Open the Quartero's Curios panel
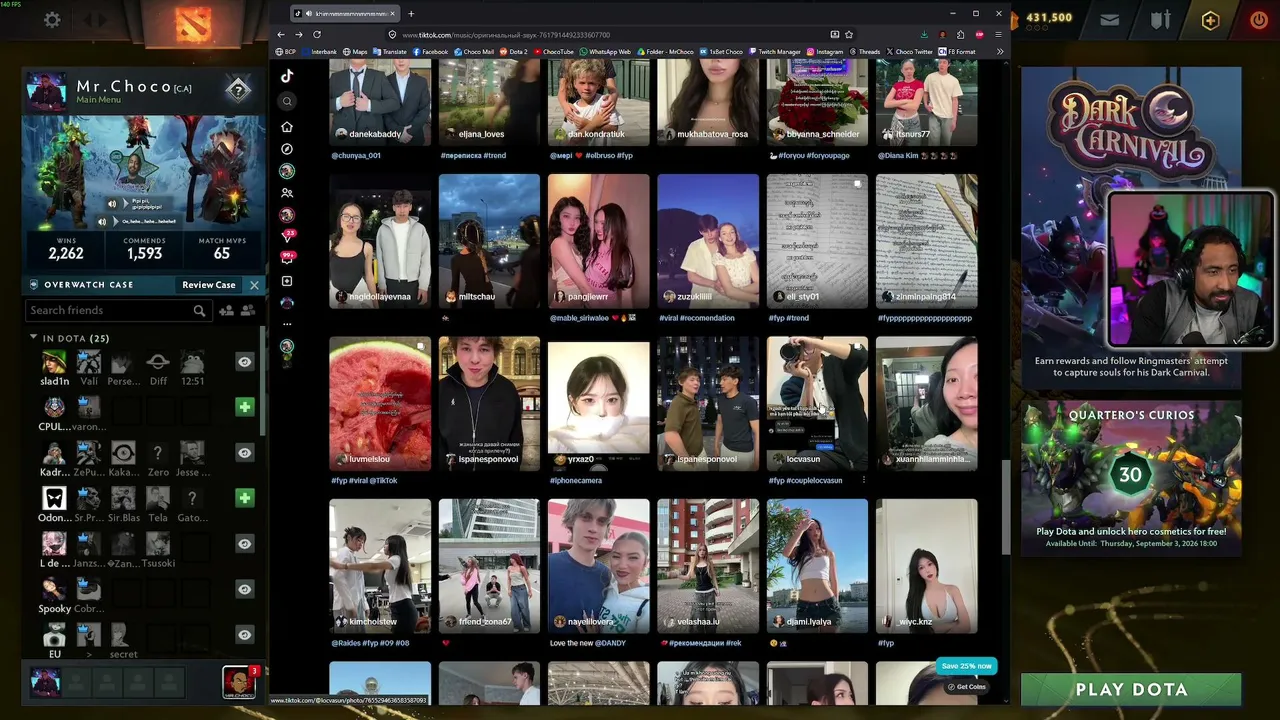Screen dimensions: 1280x720 [1131, 478]
